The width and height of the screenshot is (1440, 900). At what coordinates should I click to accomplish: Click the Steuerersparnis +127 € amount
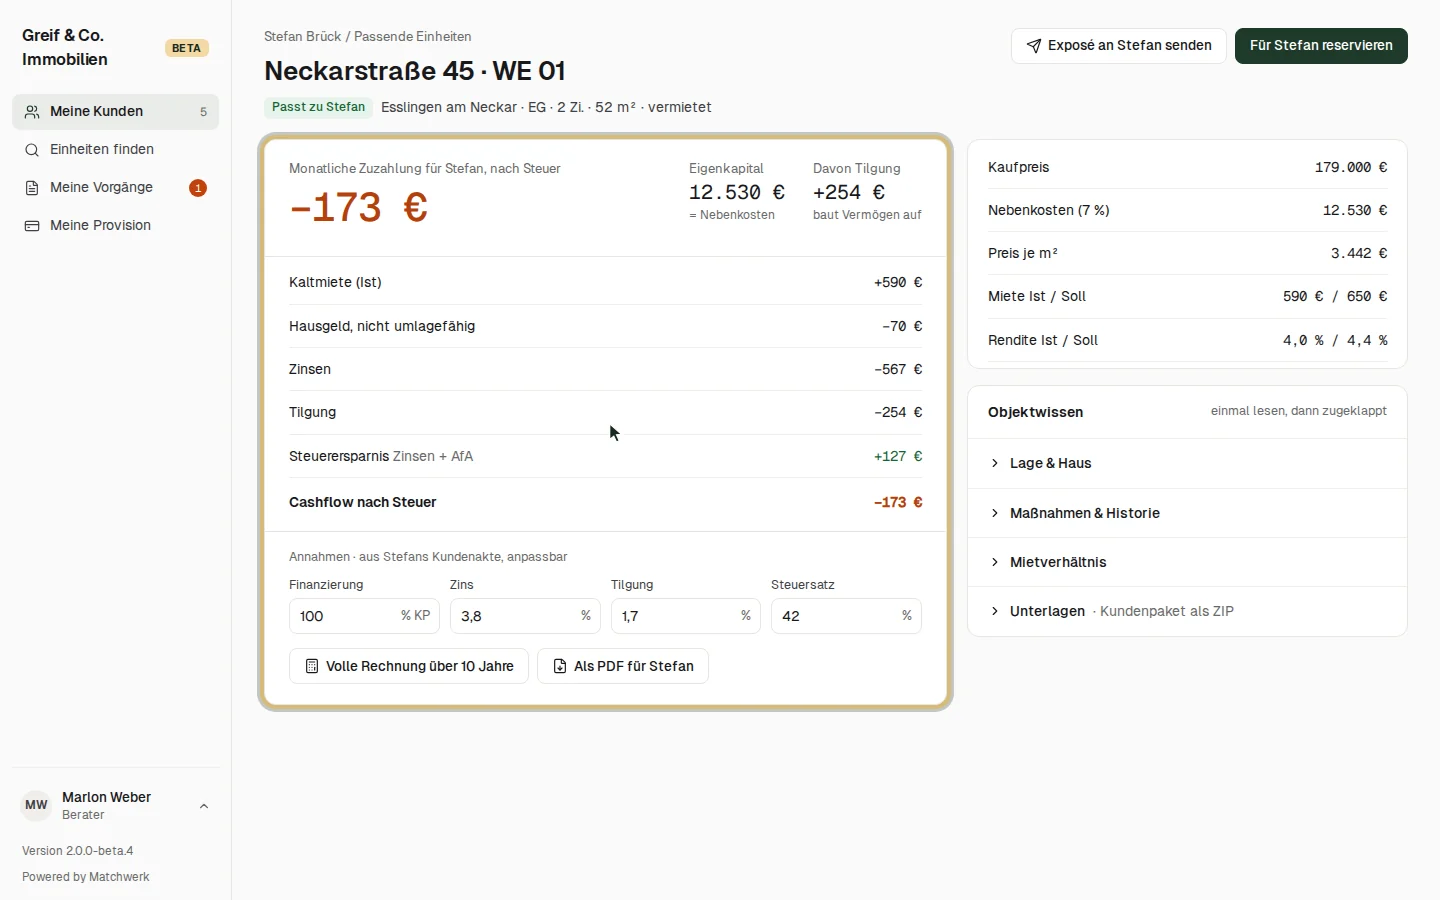898,456
